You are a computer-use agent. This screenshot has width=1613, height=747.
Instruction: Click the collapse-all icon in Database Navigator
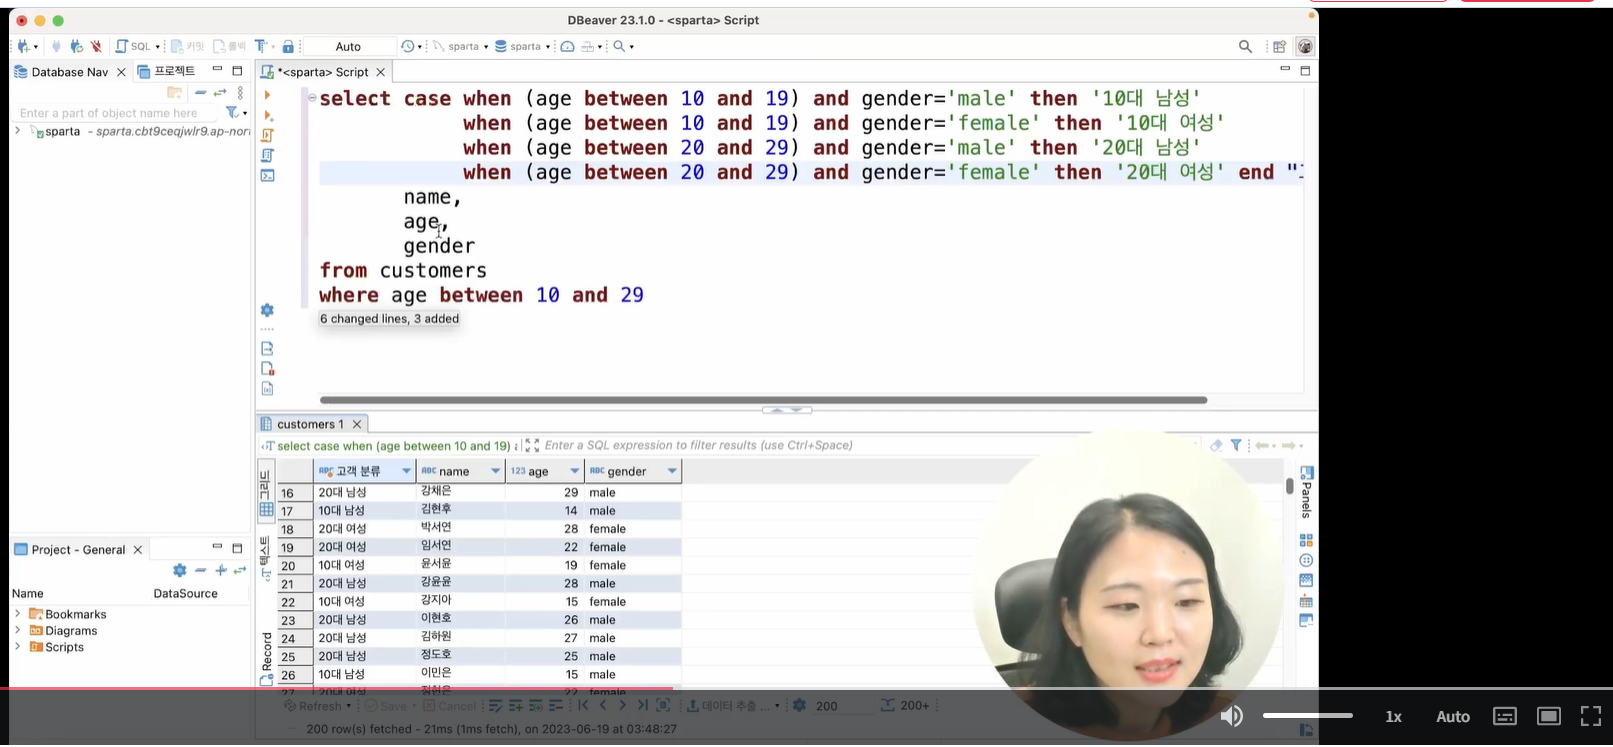pyautogui.click(x=200, y=92)
